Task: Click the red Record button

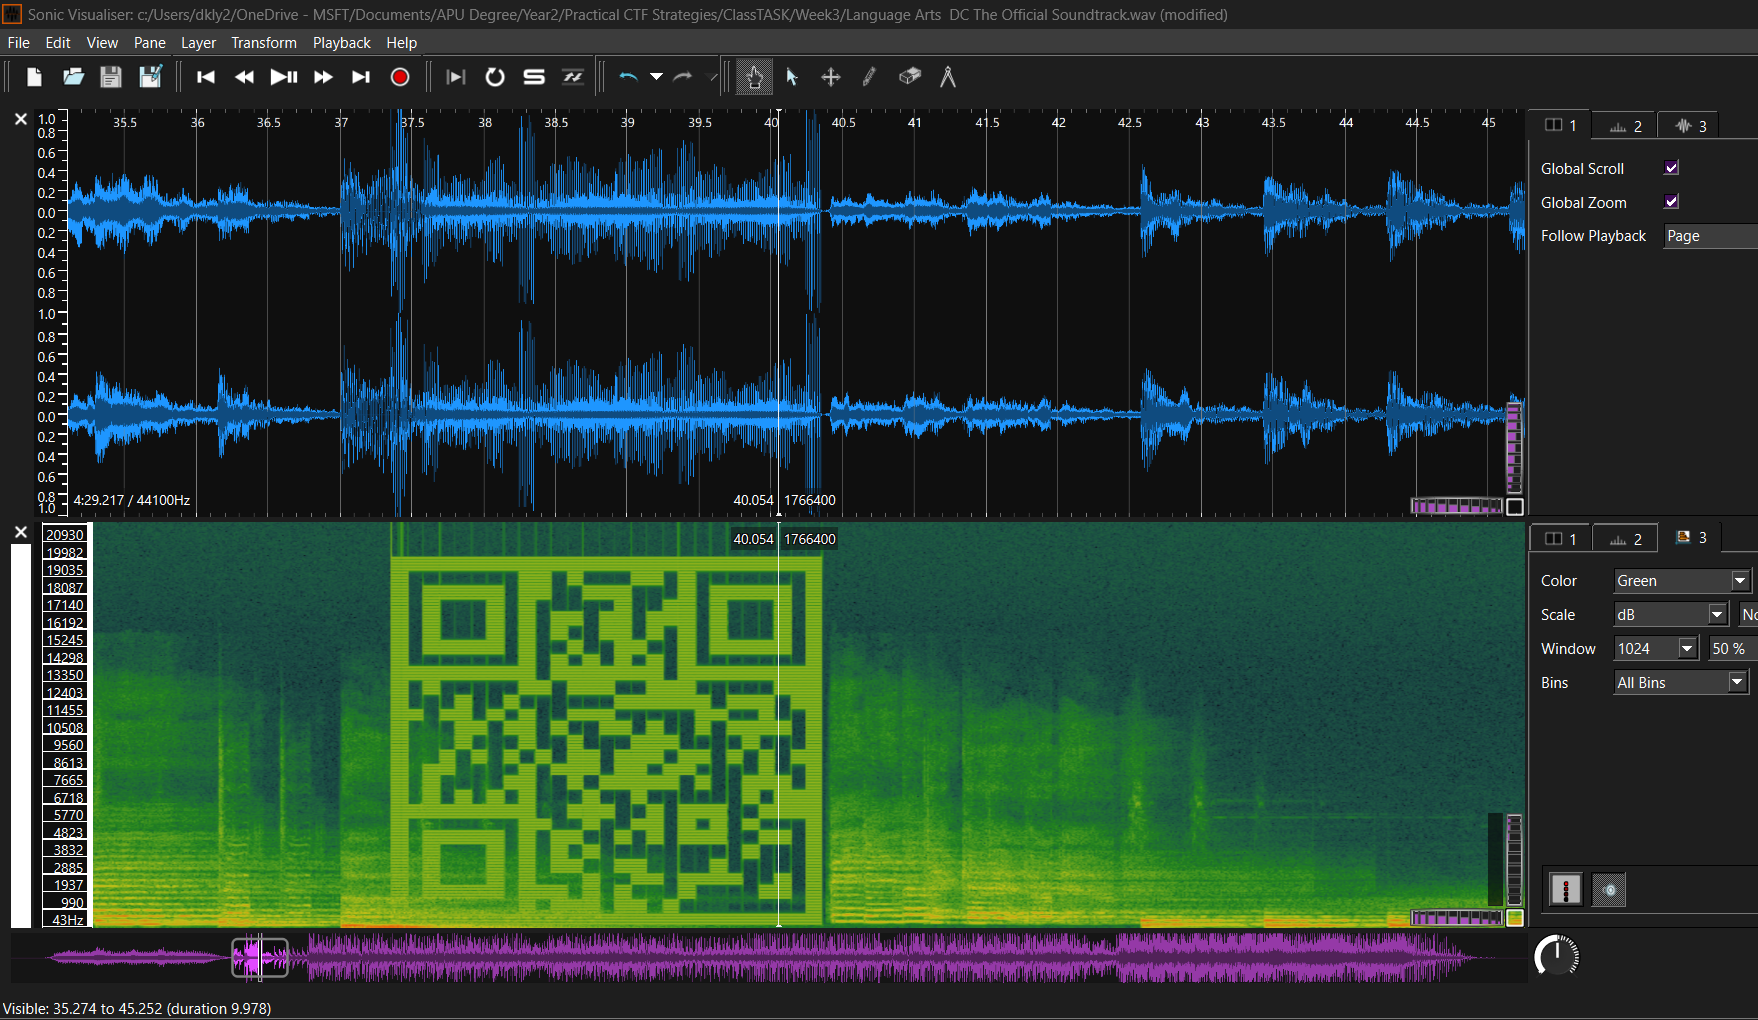Action: tap(399, 77)
